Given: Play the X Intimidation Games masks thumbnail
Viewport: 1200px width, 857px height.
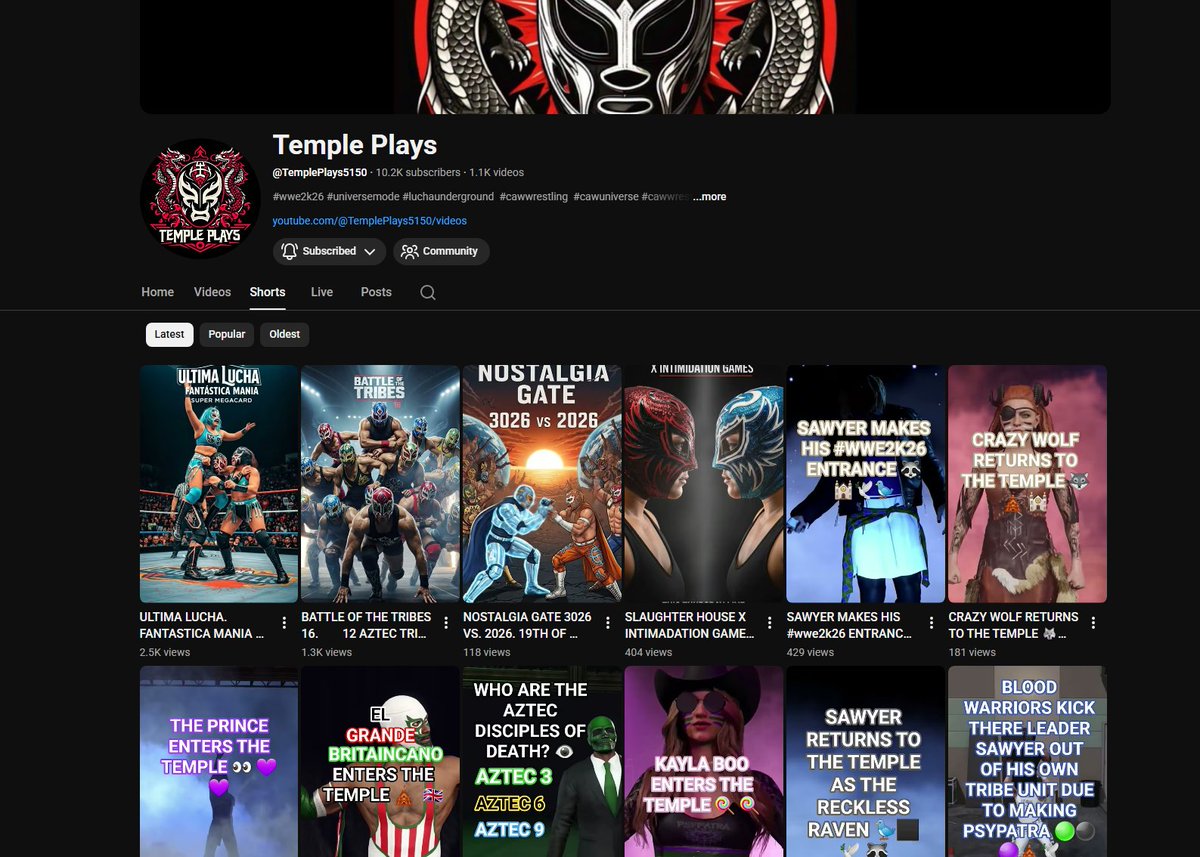Looking at the screenshot, I should (x=704, y=484).
